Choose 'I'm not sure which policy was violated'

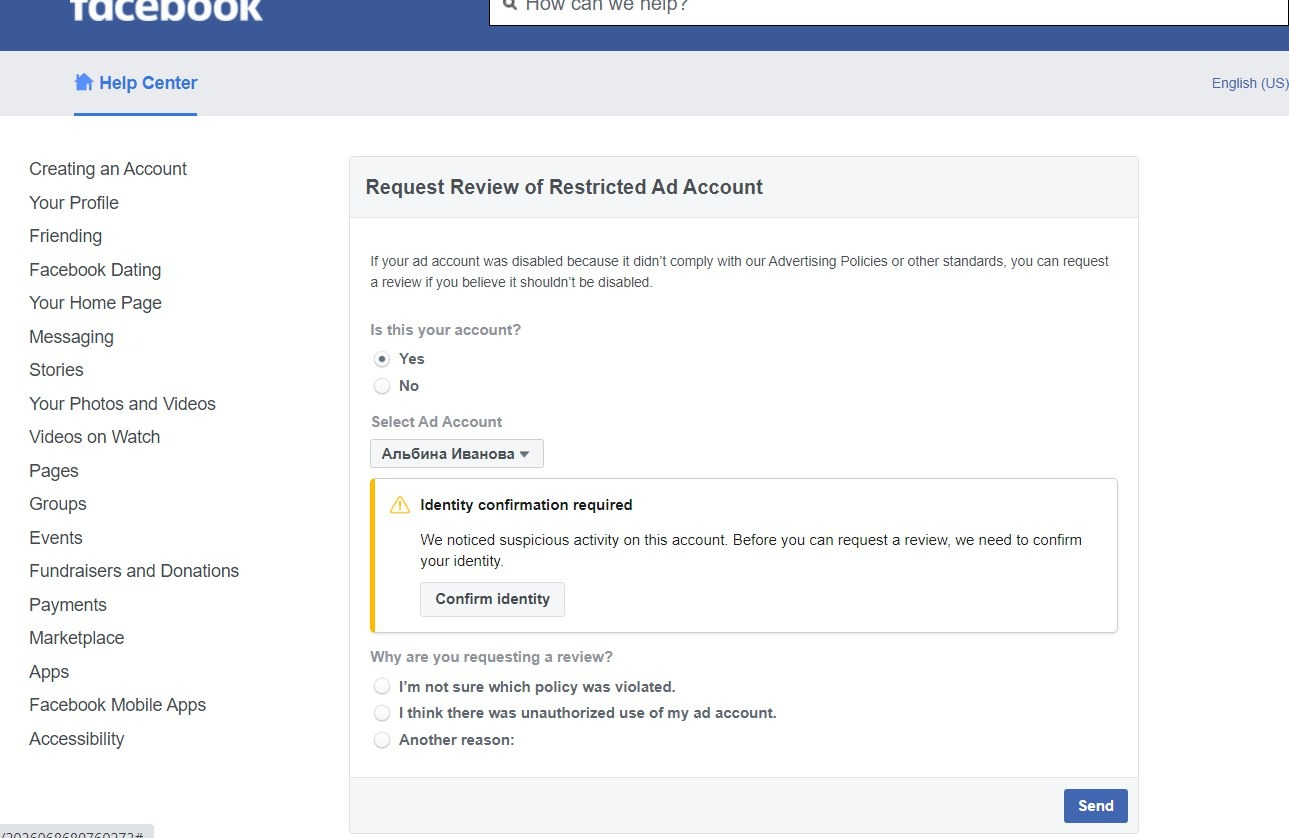(382, 687)
